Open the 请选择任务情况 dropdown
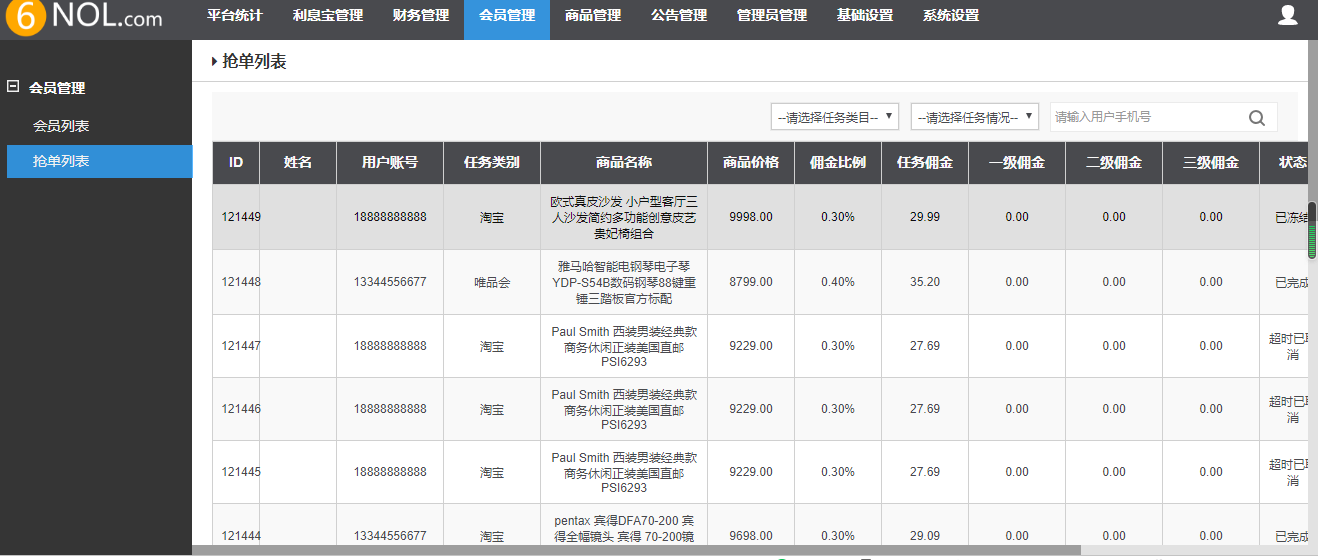Image resolution: width=1318 pixels, height=560 pixels. (x=974, y=117)
